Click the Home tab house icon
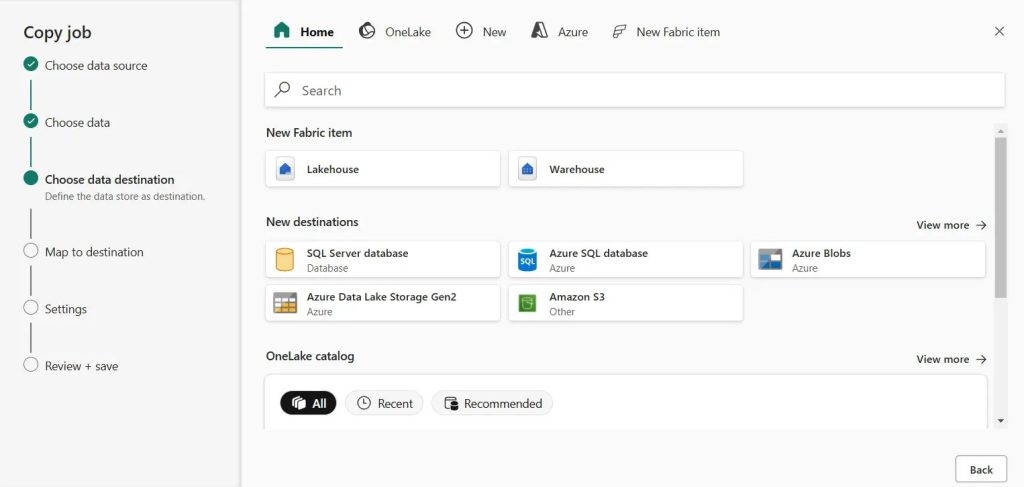 click(x=281, y=31)
